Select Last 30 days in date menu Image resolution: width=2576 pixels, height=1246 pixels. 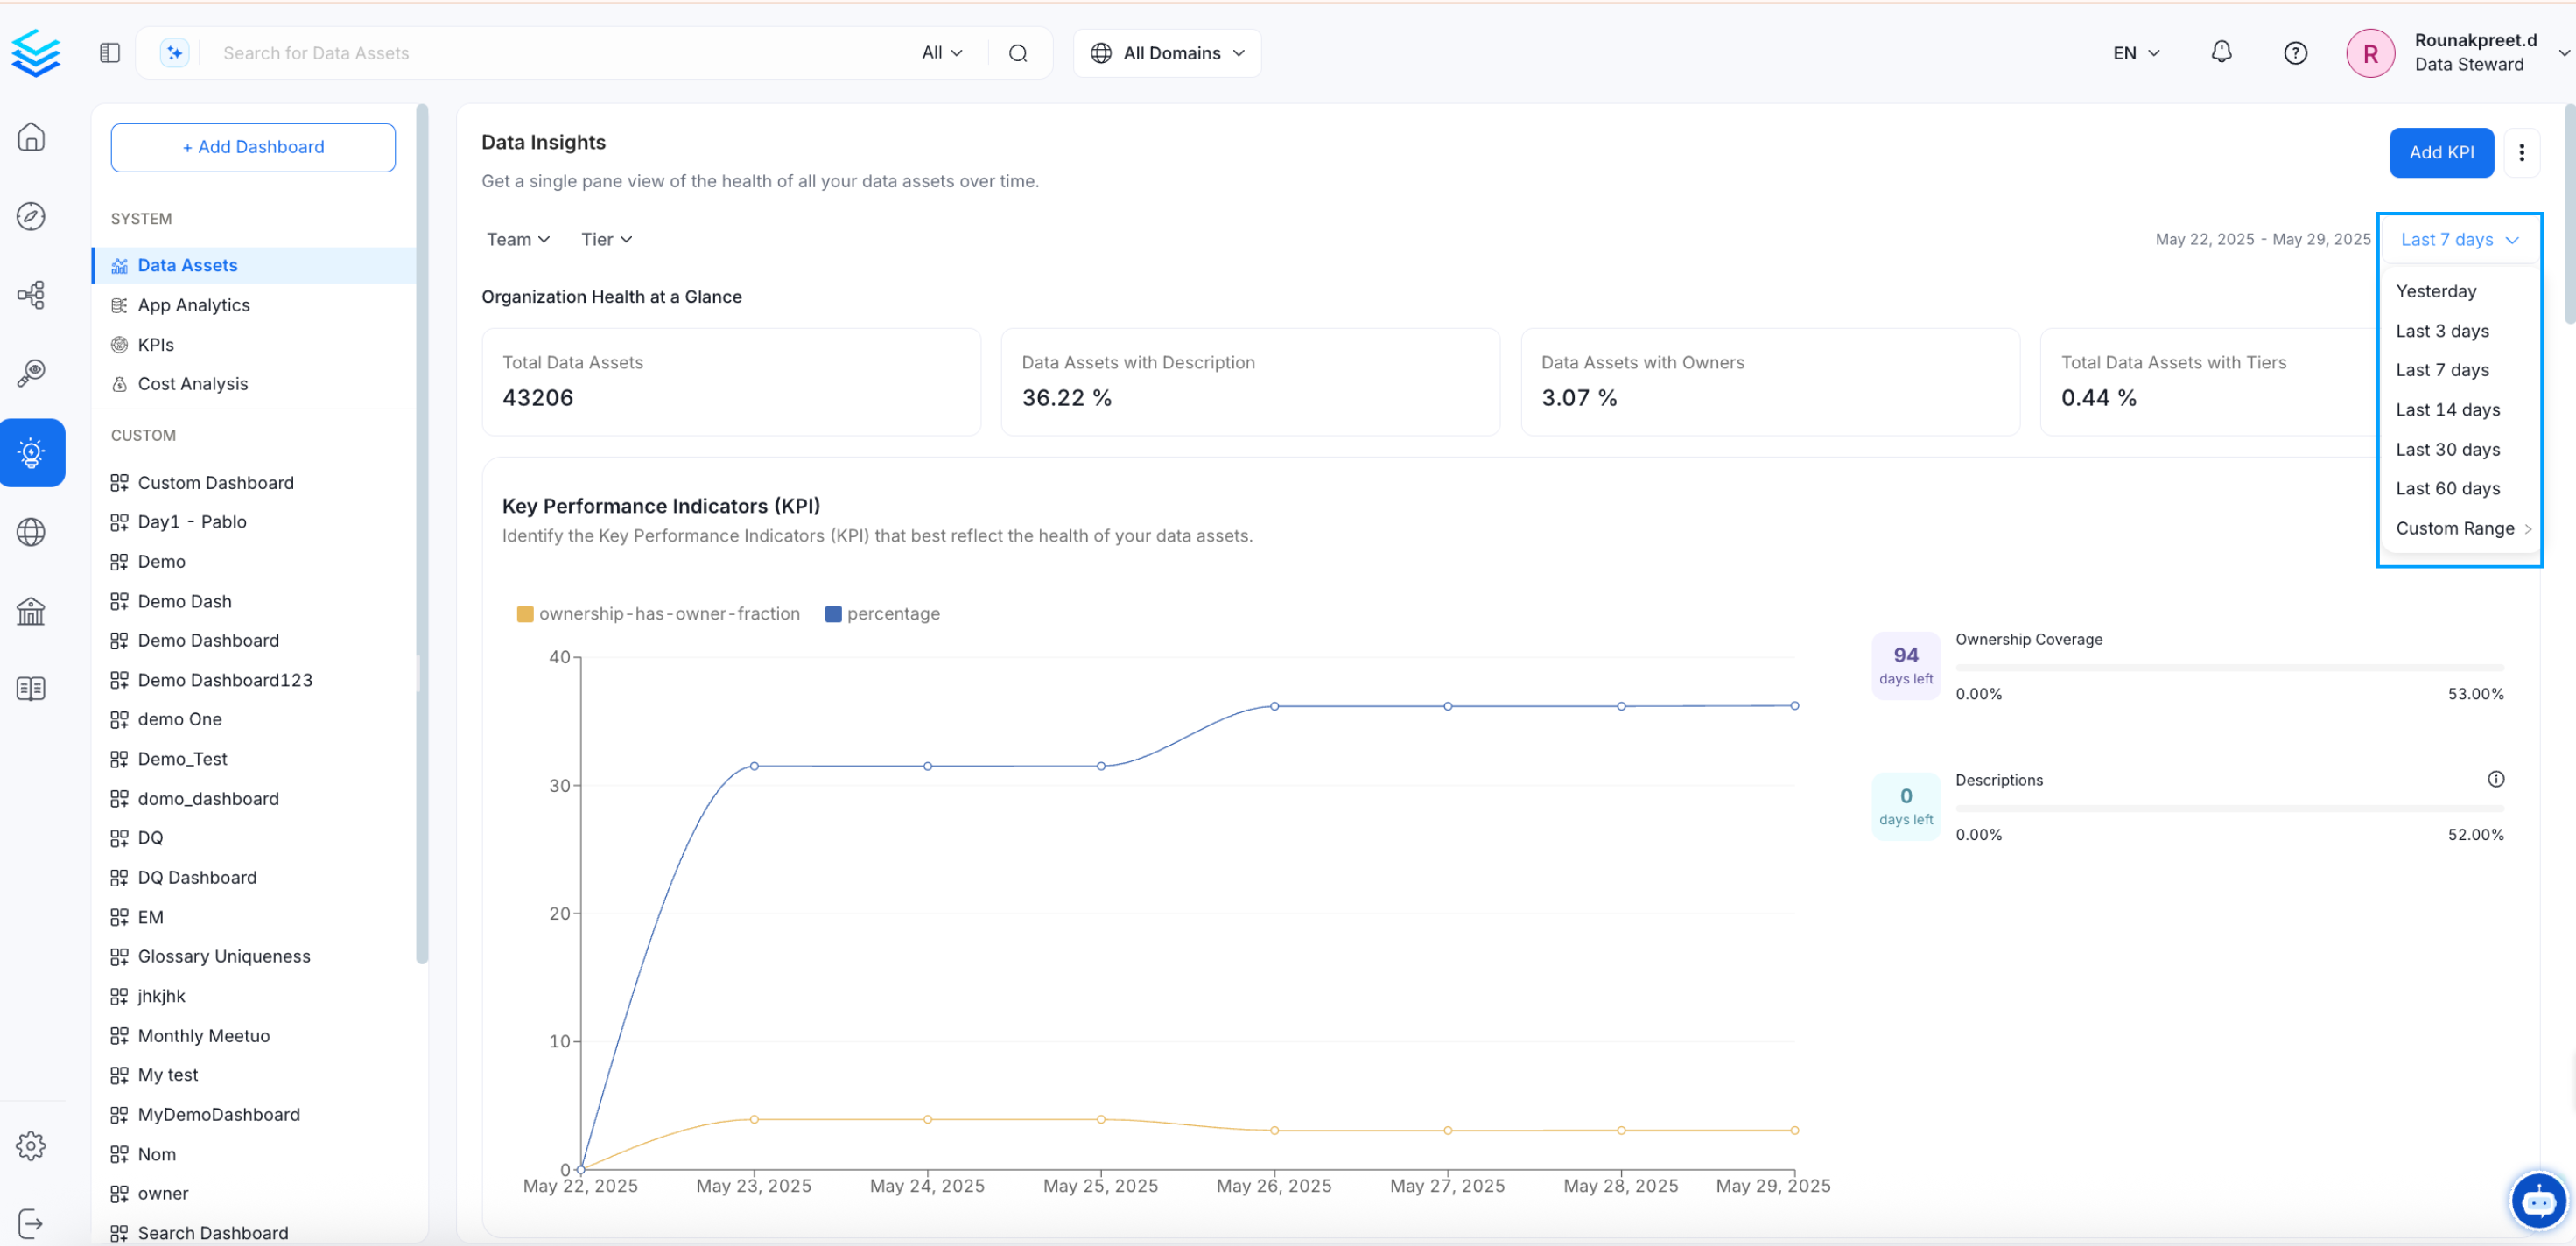(2447, 449)
